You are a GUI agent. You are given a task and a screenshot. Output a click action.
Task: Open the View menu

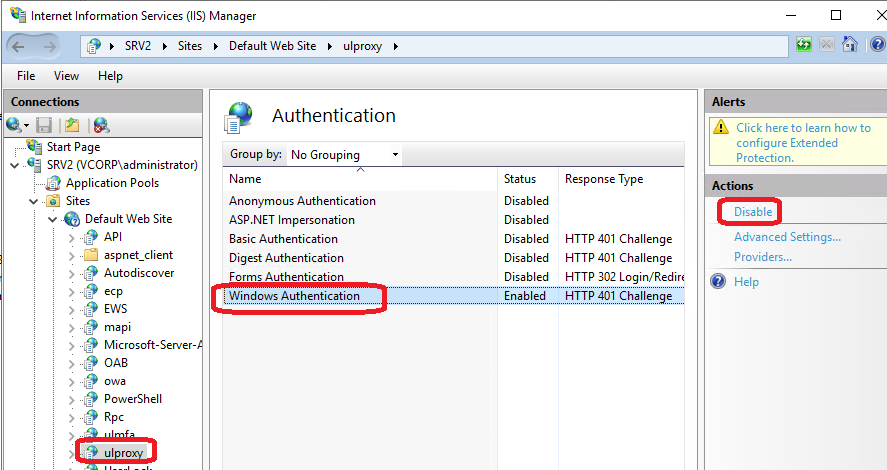66,76
